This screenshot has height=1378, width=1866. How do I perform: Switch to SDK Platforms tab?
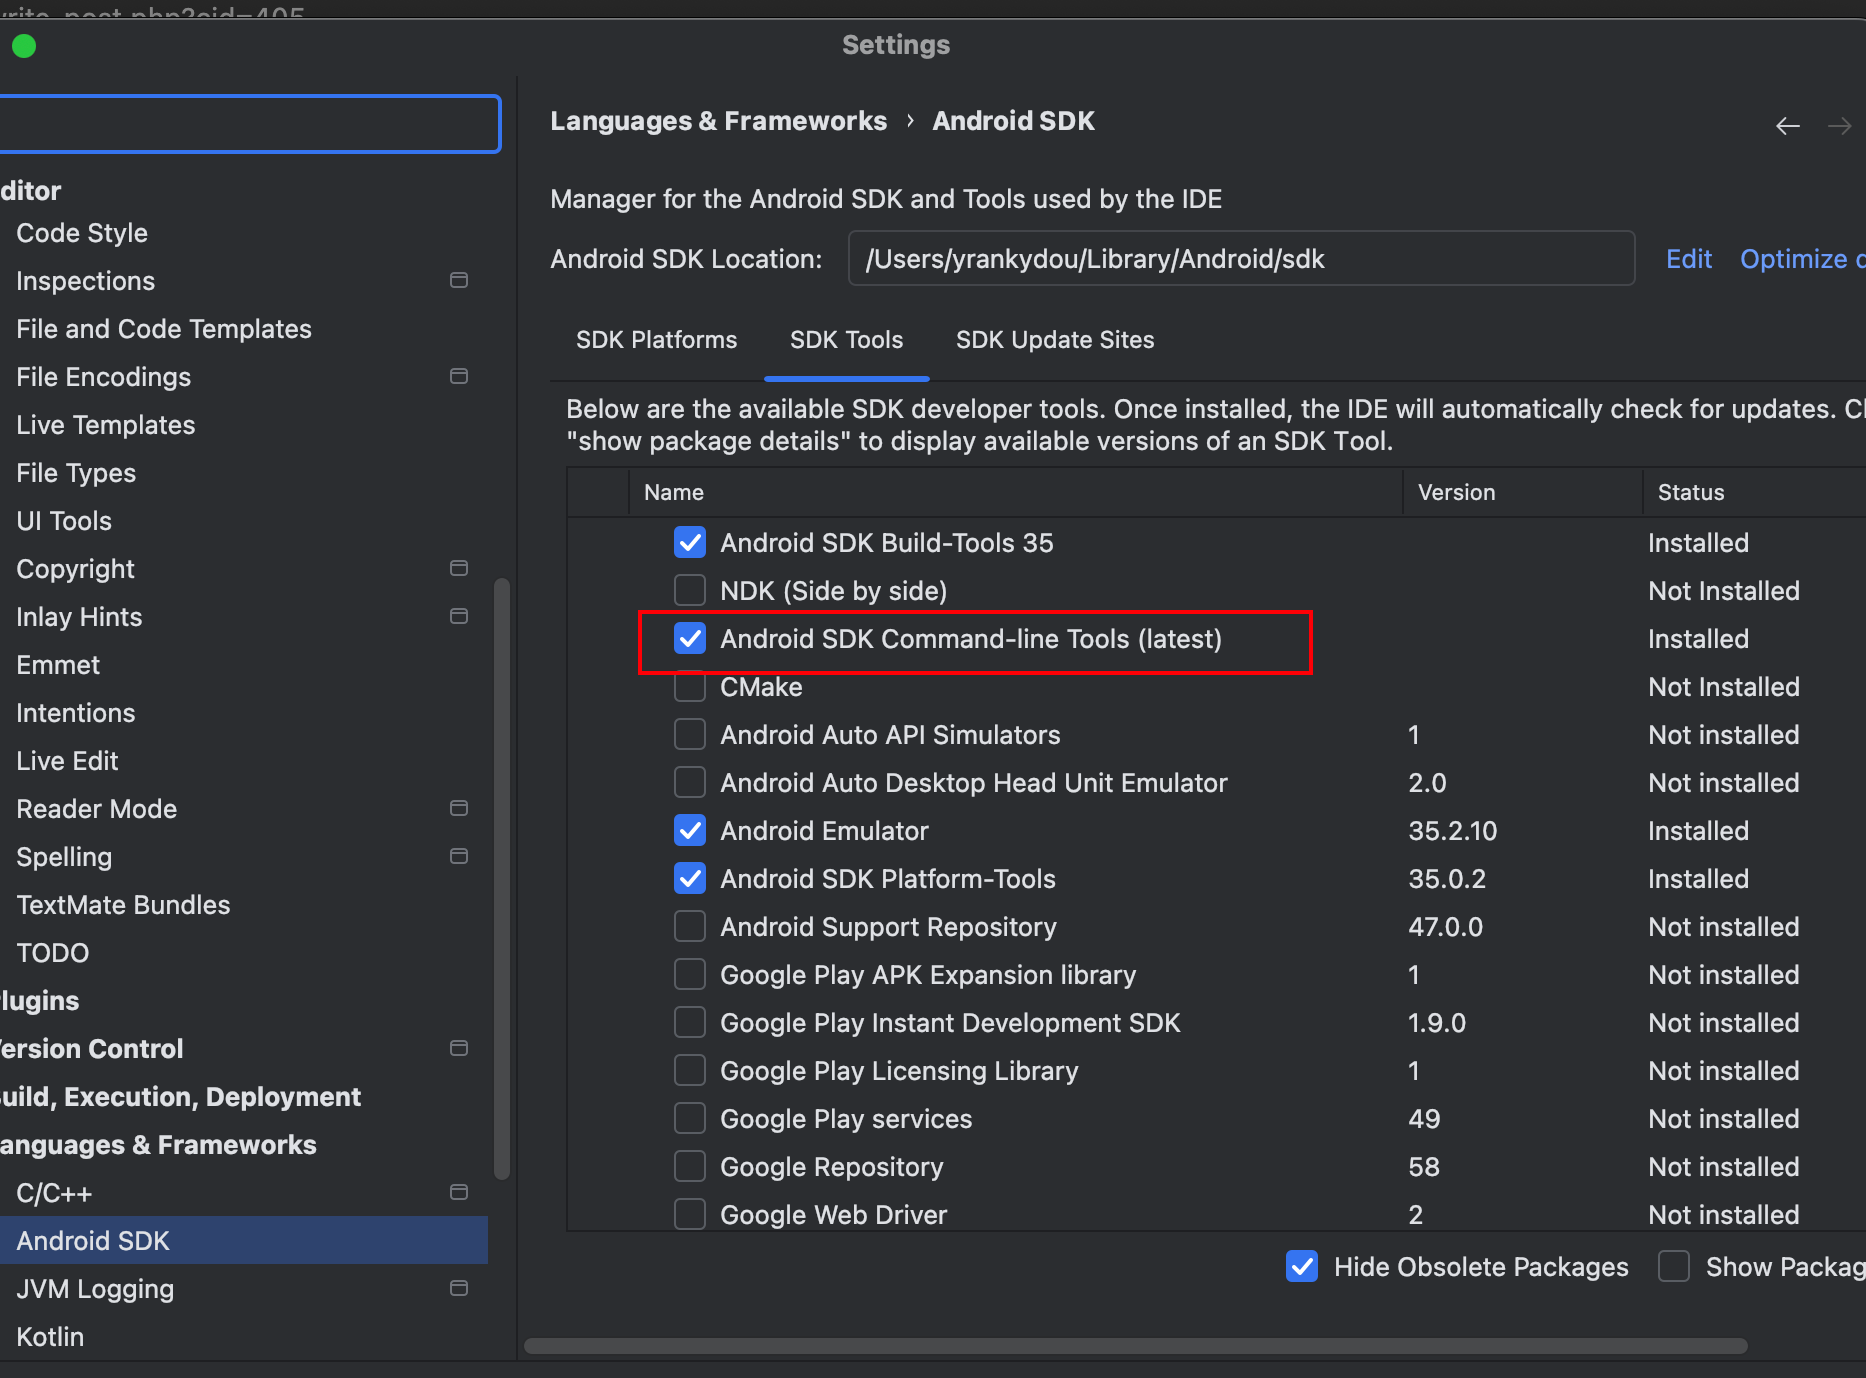[x=656, y=340]
